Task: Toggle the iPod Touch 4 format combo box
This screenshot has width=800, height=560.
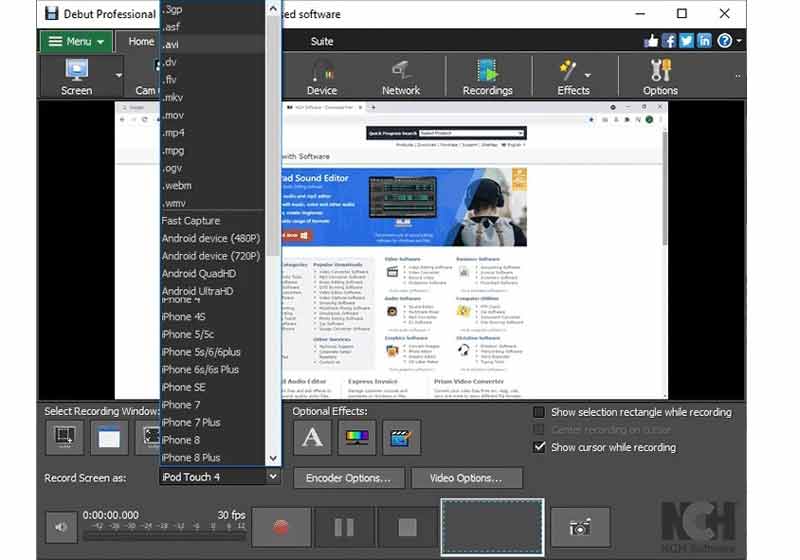Action: pos(220,477)
